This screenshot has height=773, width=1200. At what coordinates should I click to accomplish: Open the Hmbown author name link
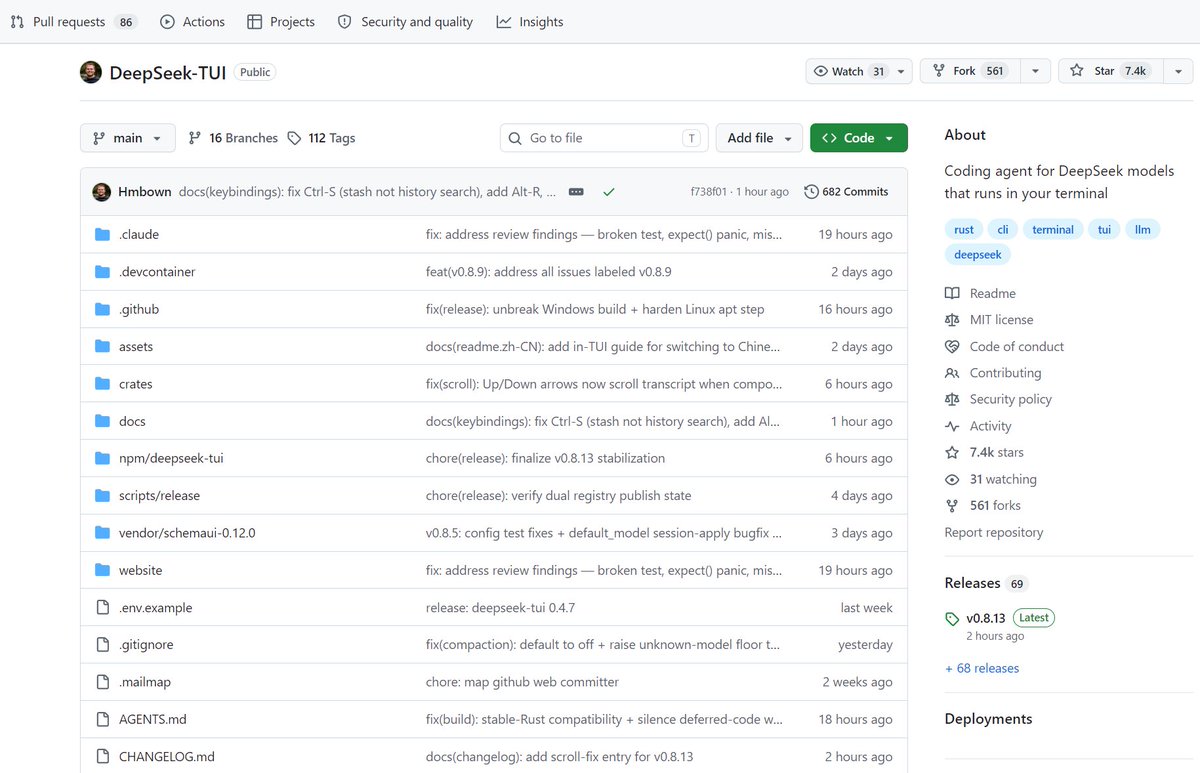(x=145, y=192)
